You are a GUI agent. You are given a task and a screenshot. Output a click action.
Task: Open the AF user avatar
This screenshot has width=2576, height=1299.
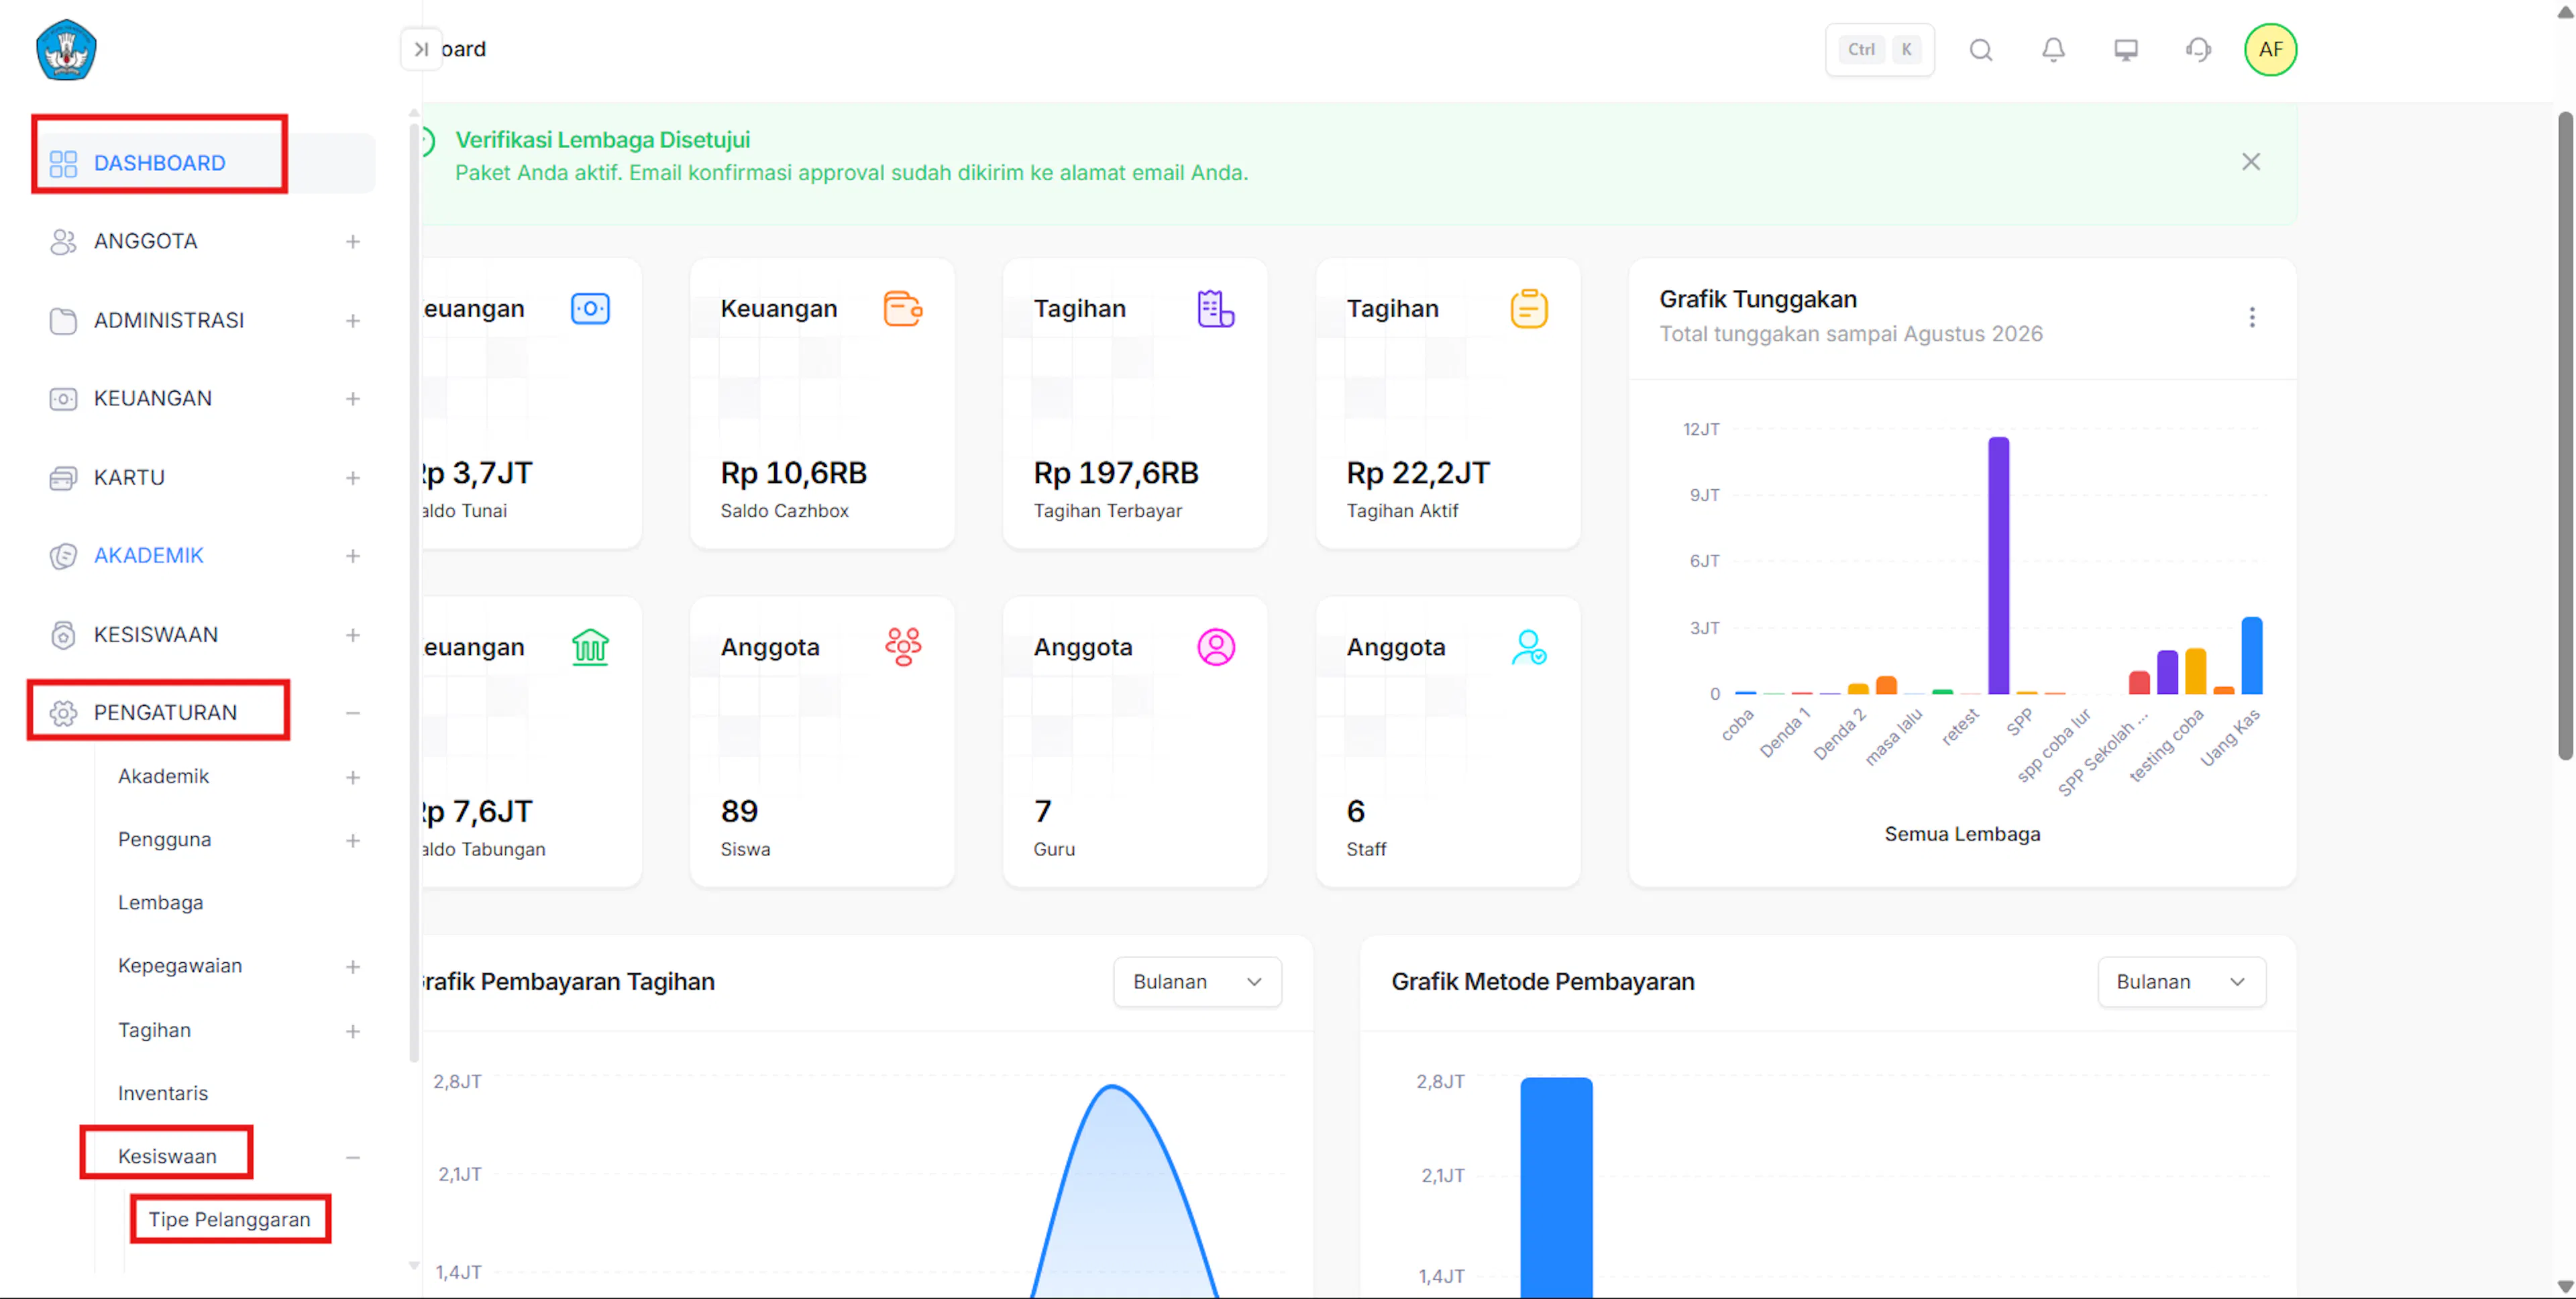(2270, 50)
